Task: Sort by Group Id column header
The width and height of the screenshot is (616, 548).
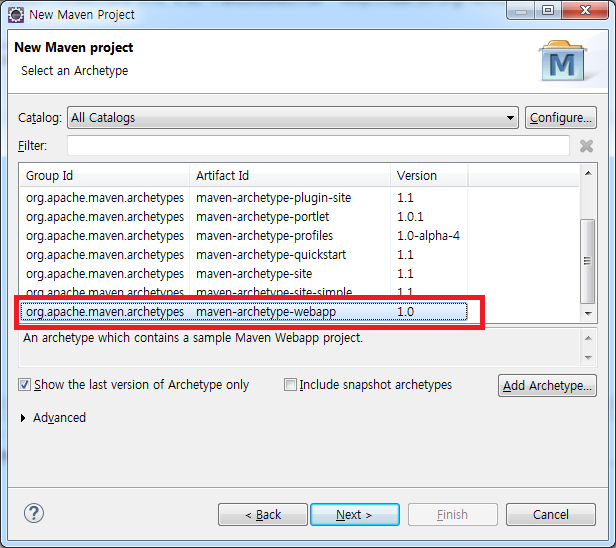Action: pyautogui.click(x=104, y=176)
